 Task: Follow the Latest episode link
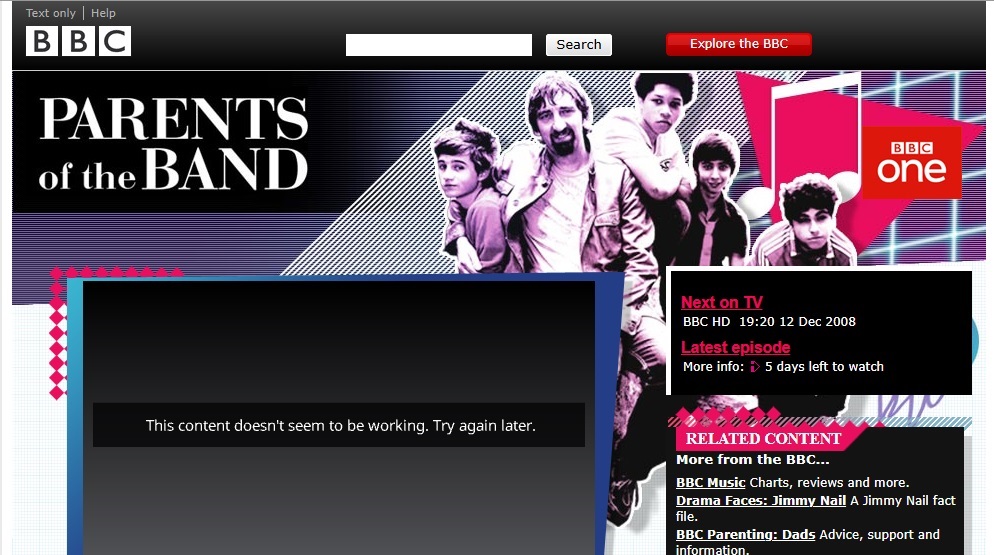click(x=735, y=348)
